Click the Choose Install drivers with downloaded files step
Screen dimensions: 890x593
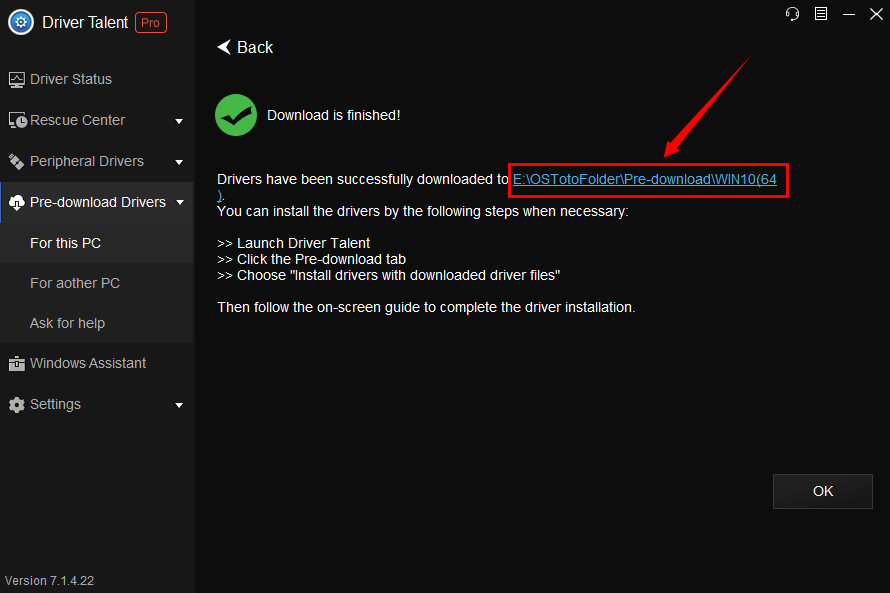[389, 275]
